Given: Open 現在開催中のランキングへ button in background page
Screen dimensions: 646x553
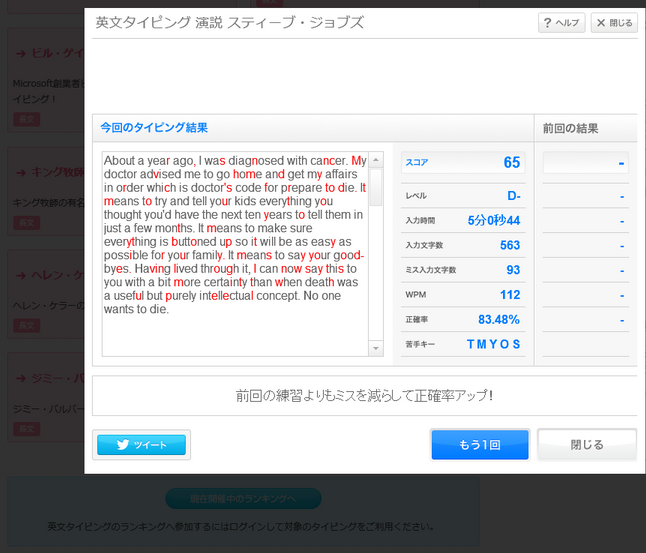Looking at the screenshot, I should (x=243, y=499).
